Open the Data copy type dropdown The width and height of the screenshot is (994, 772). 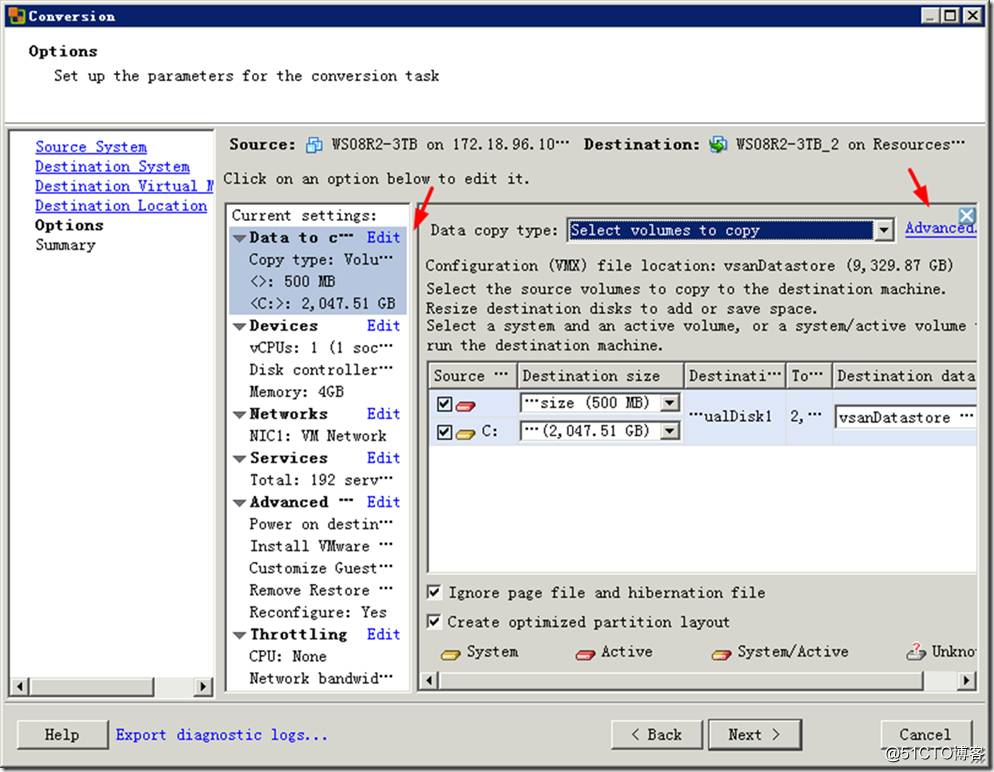pos(883,231)
